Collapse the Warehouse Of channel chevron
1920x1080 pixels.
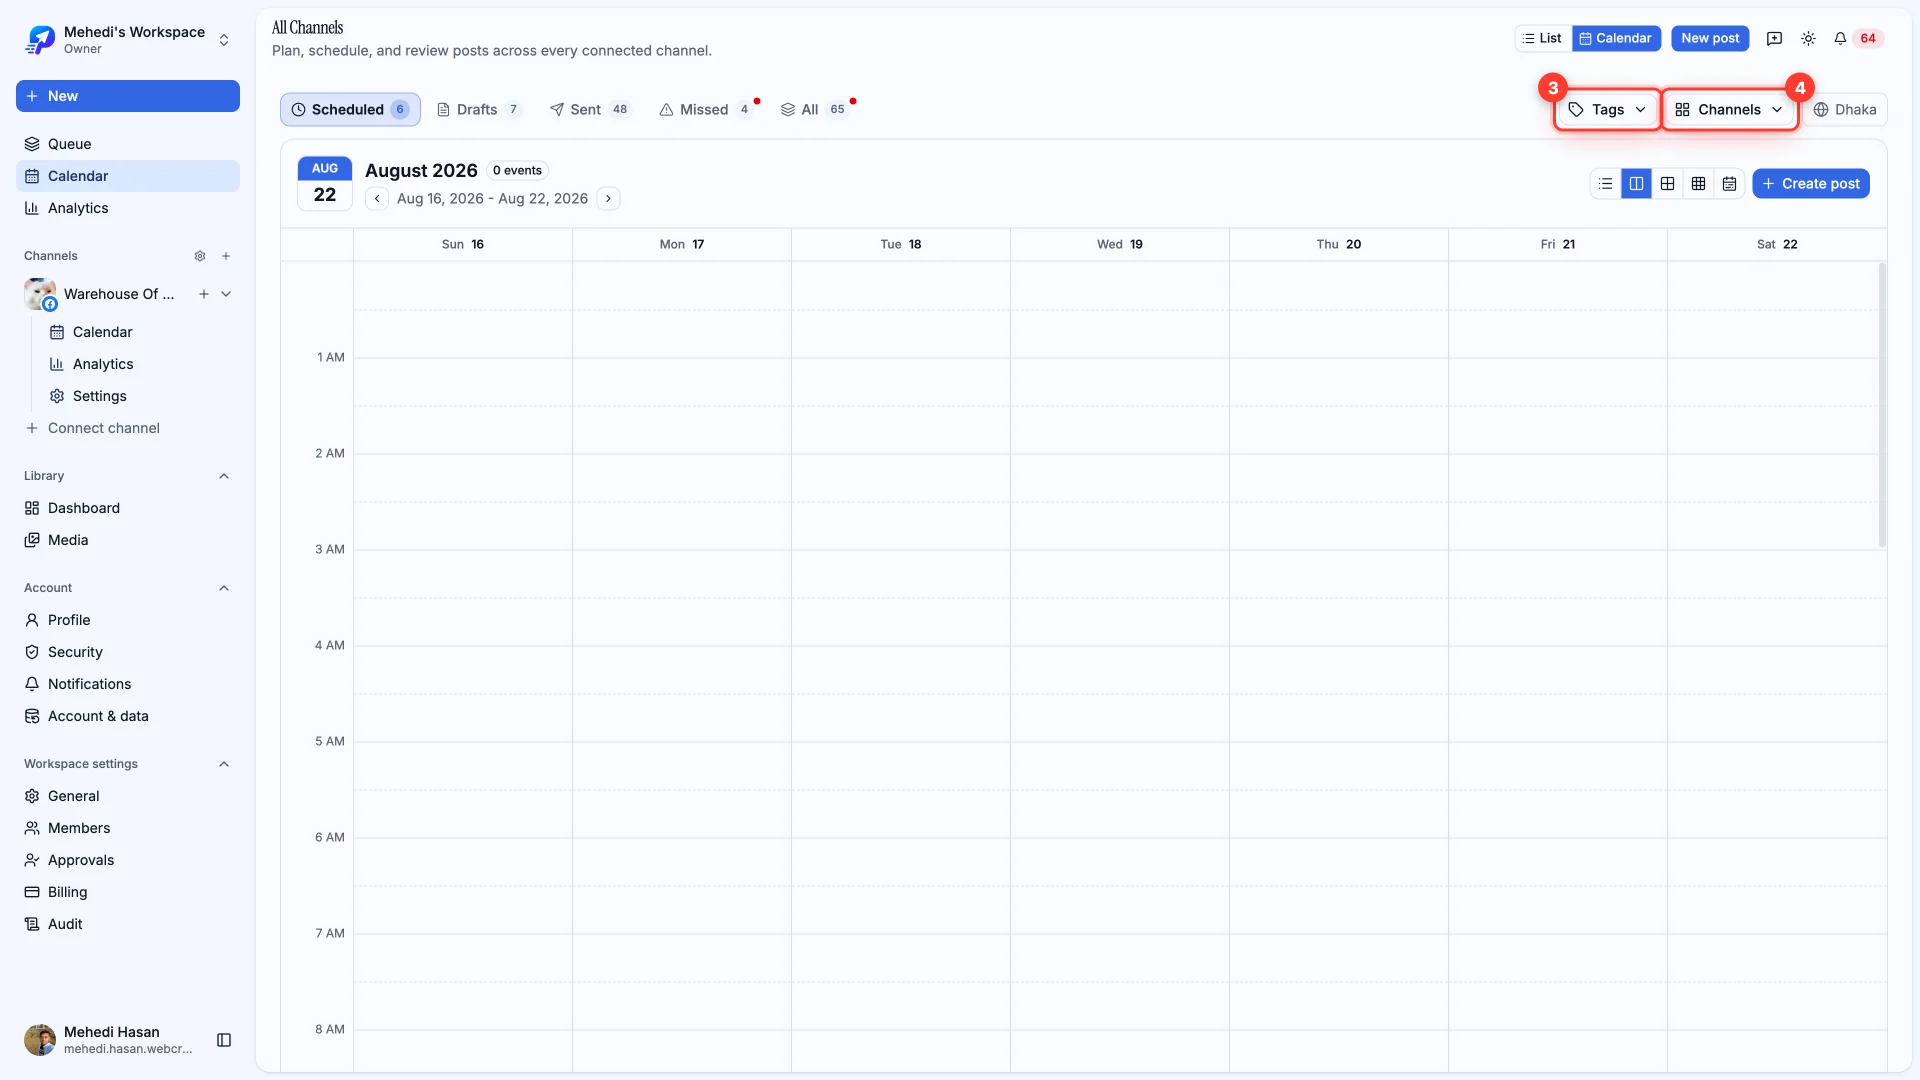(226, 294)
